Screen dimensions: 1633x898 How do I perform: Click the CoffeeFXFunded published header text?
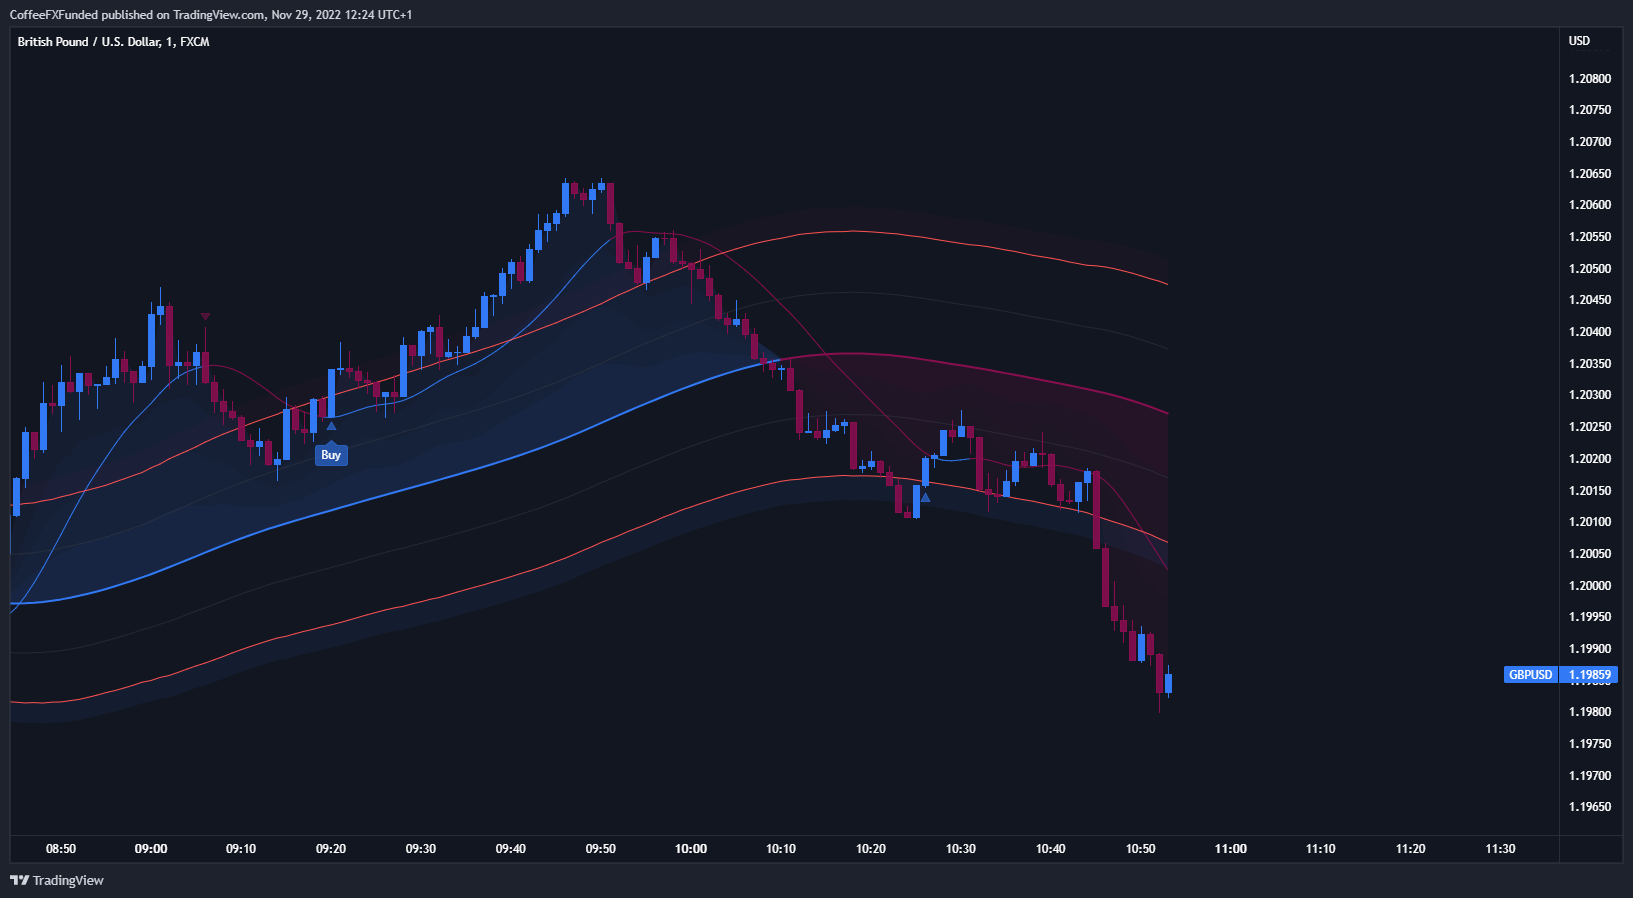click(210, 14)
